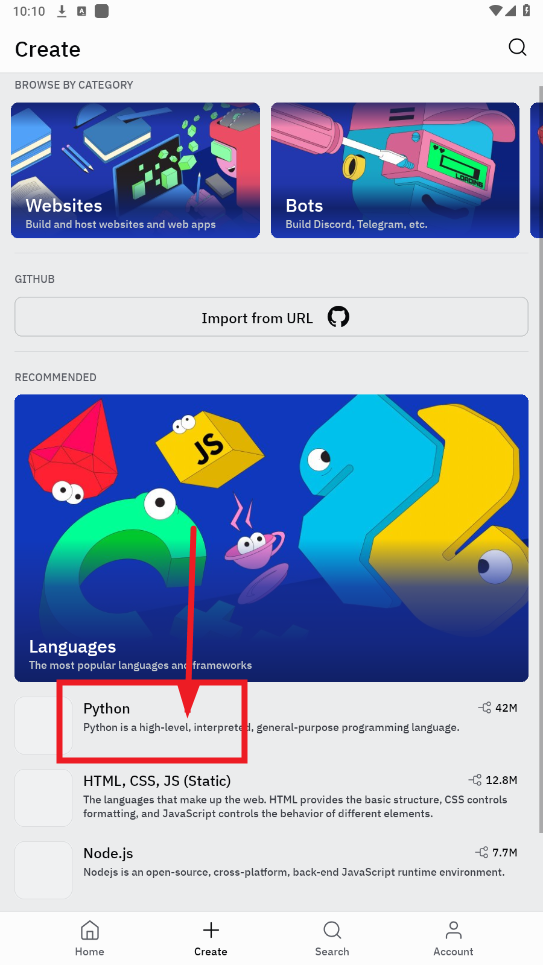Click the 42M fork count
543x965 pixels.
click(506, 708)
